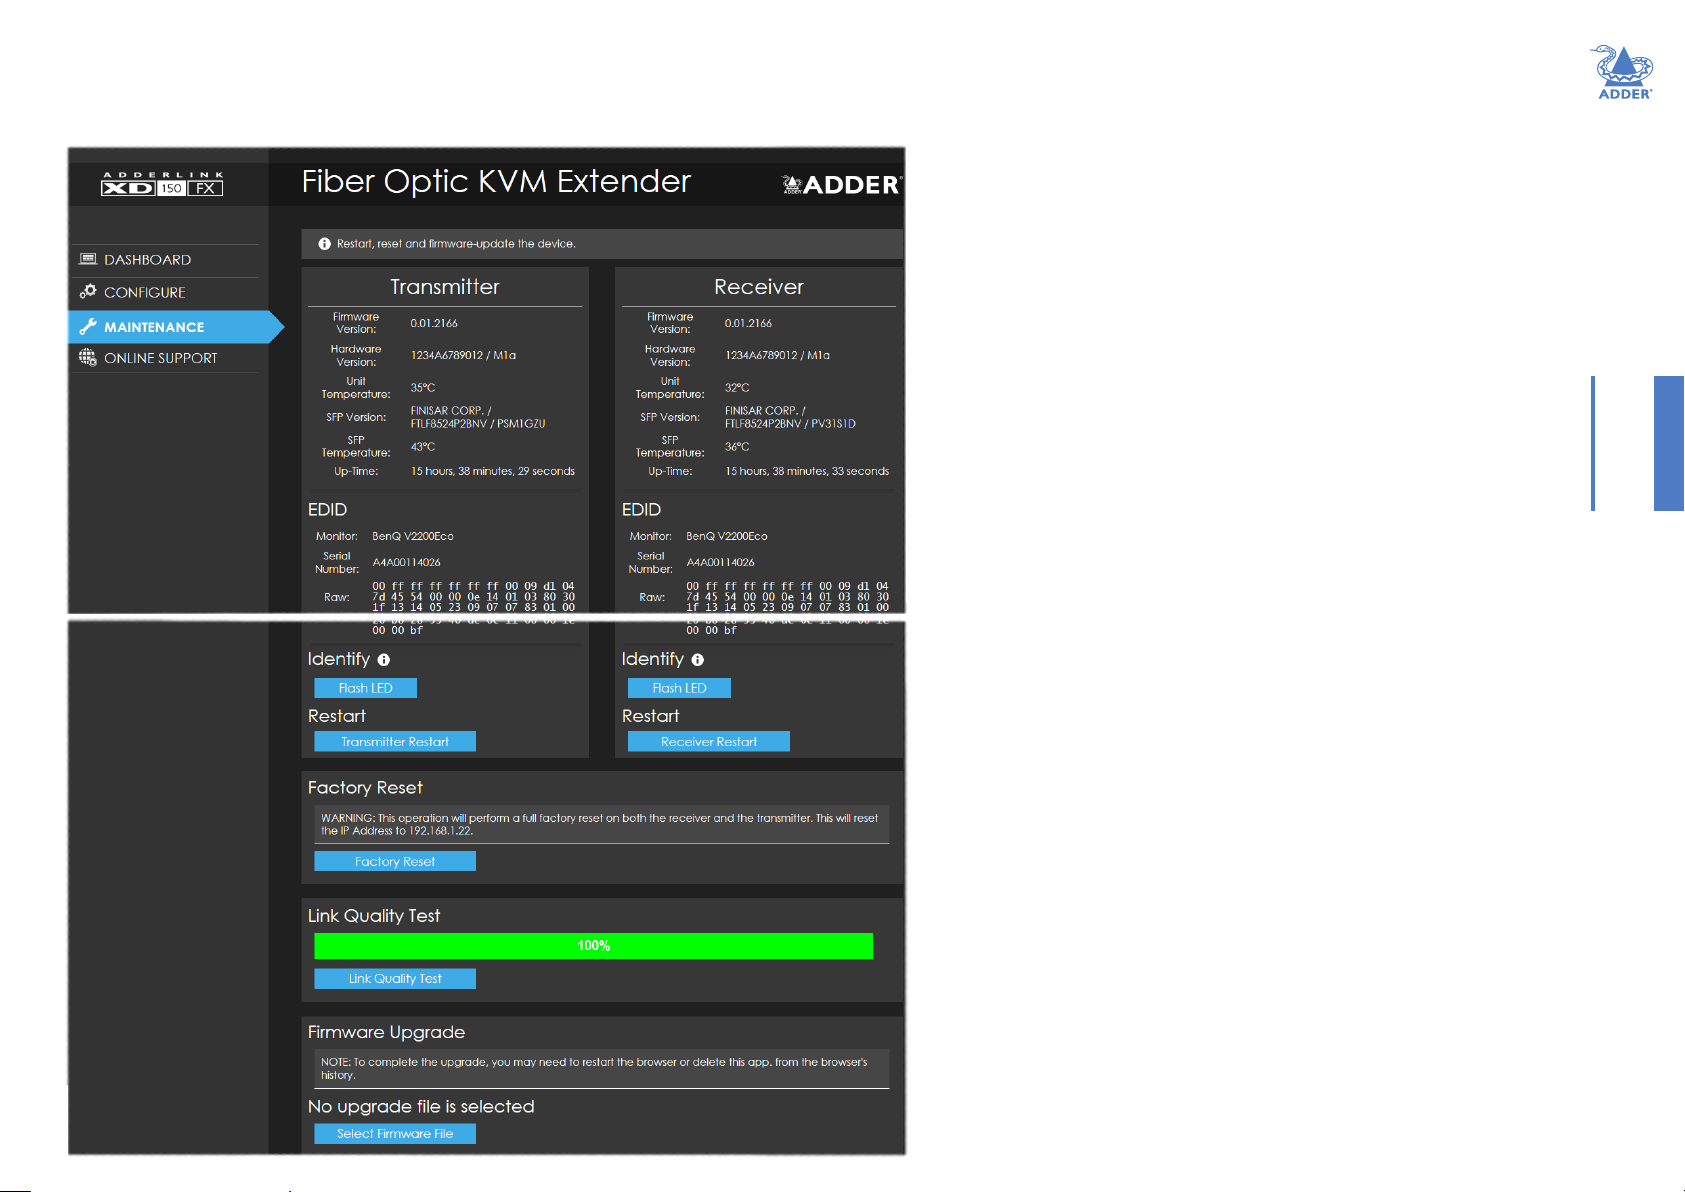
Task: Click the green 100% link quality bar
Action: coord(593,946)
